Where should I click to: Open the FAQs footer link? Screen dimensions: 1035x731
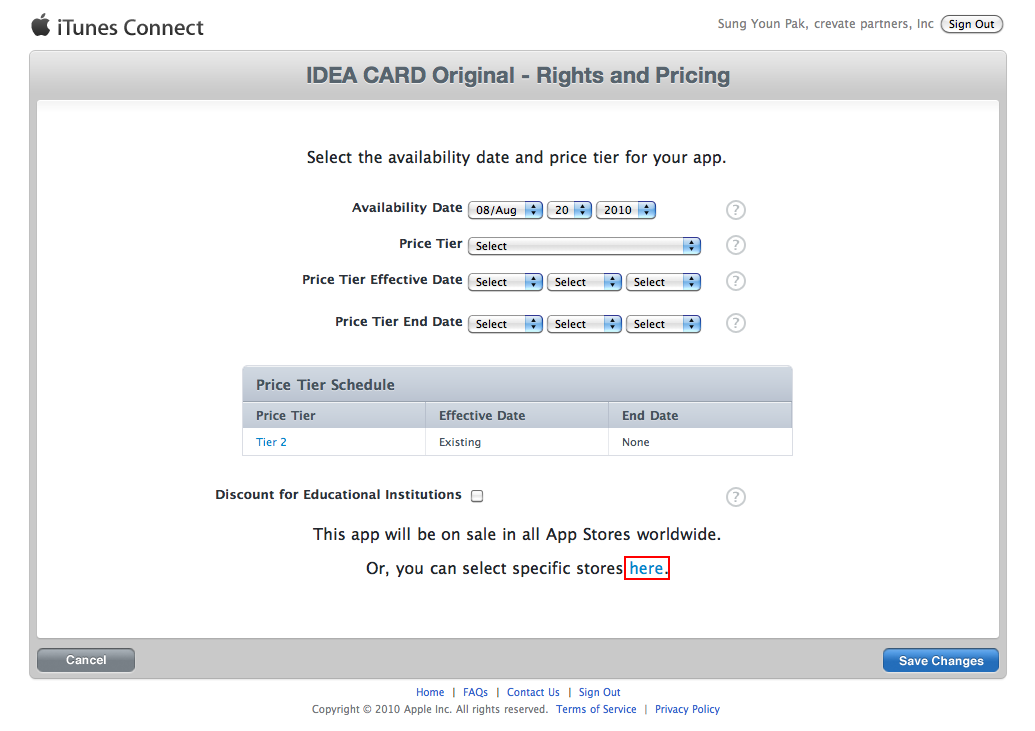tap(475, 692)
